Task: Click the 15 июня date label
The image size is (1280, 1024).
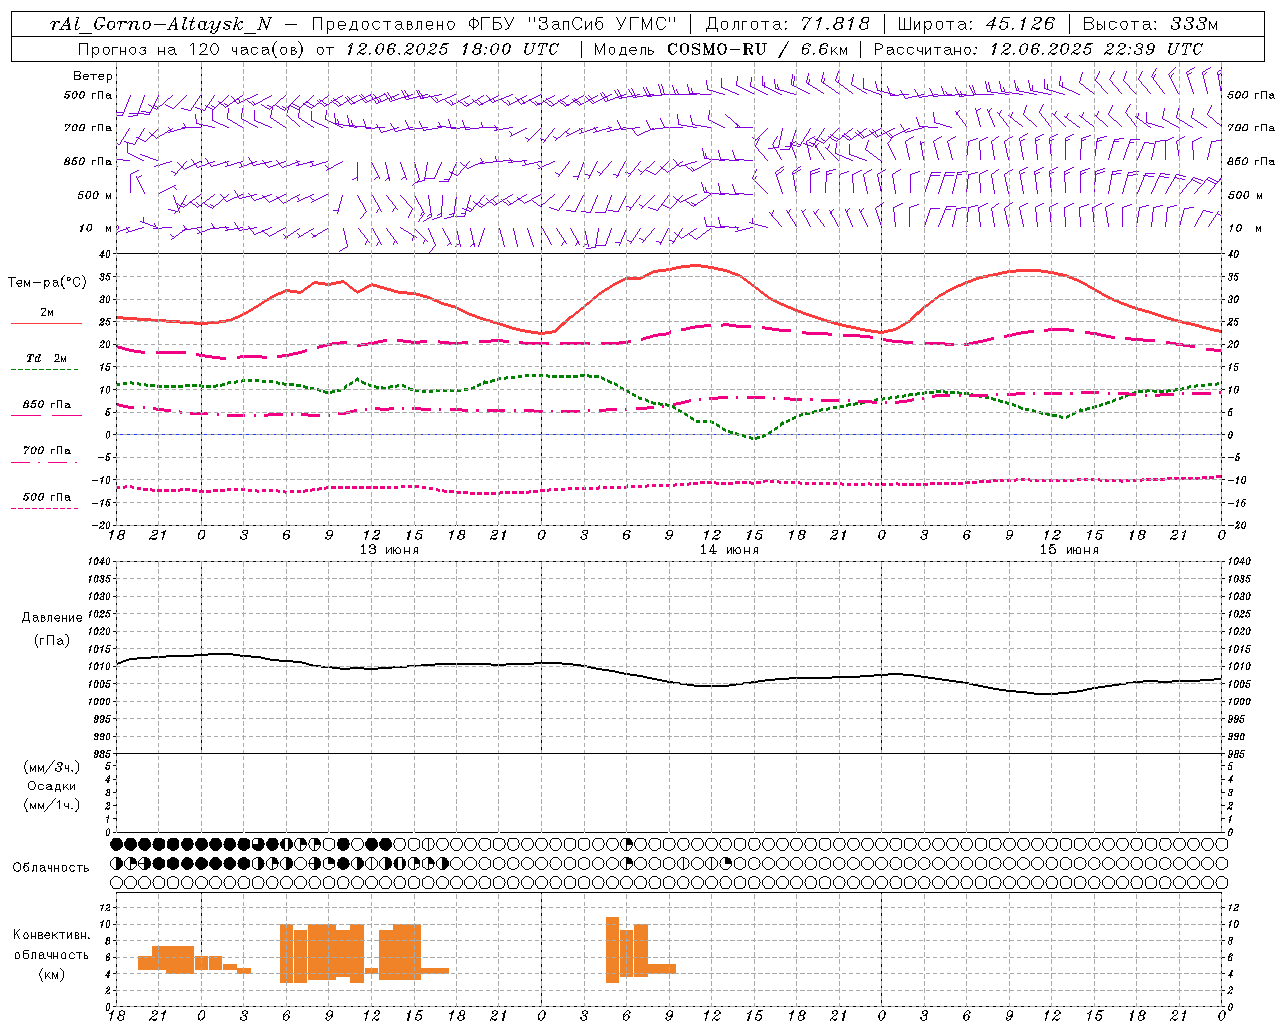Action: (1069, 550)
